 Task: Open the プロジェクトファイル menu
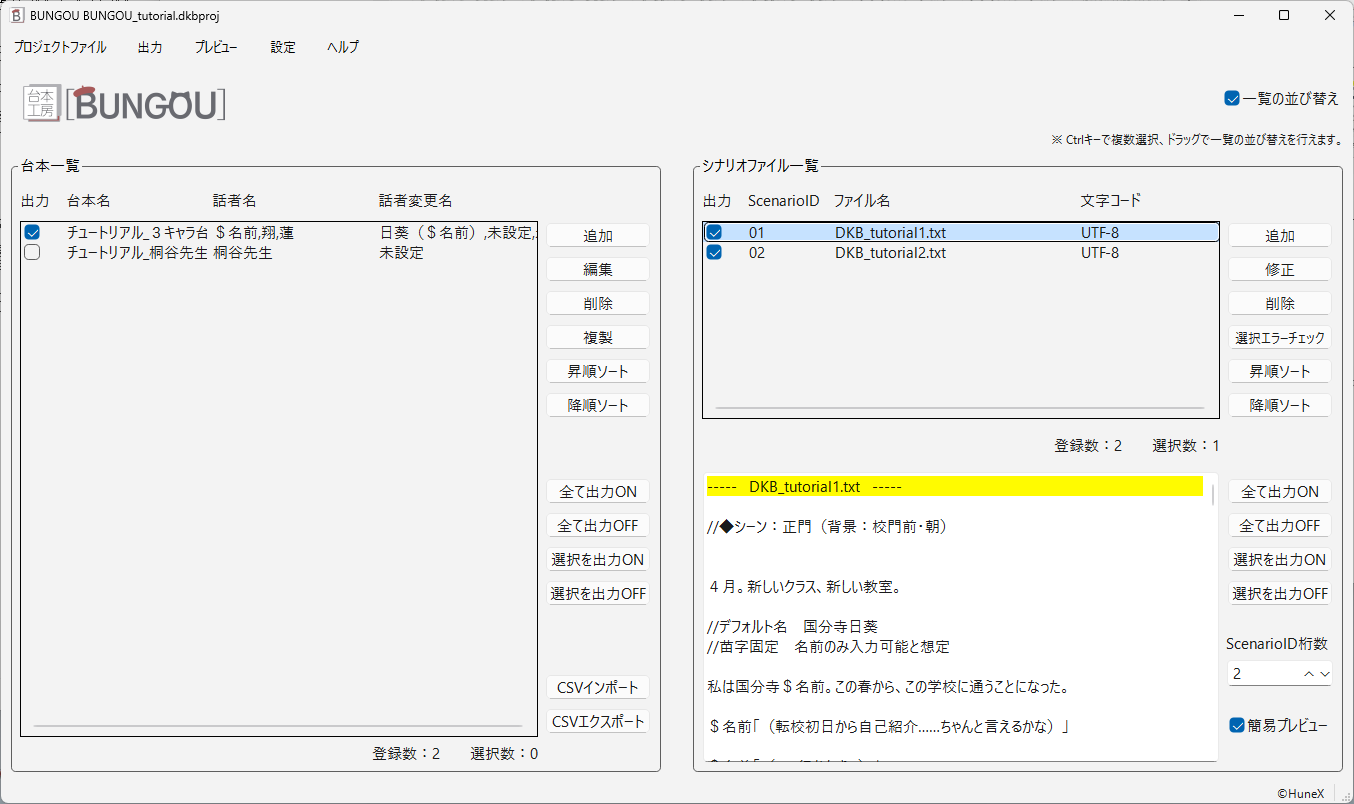pyautogui.click(x=60, y=47)
